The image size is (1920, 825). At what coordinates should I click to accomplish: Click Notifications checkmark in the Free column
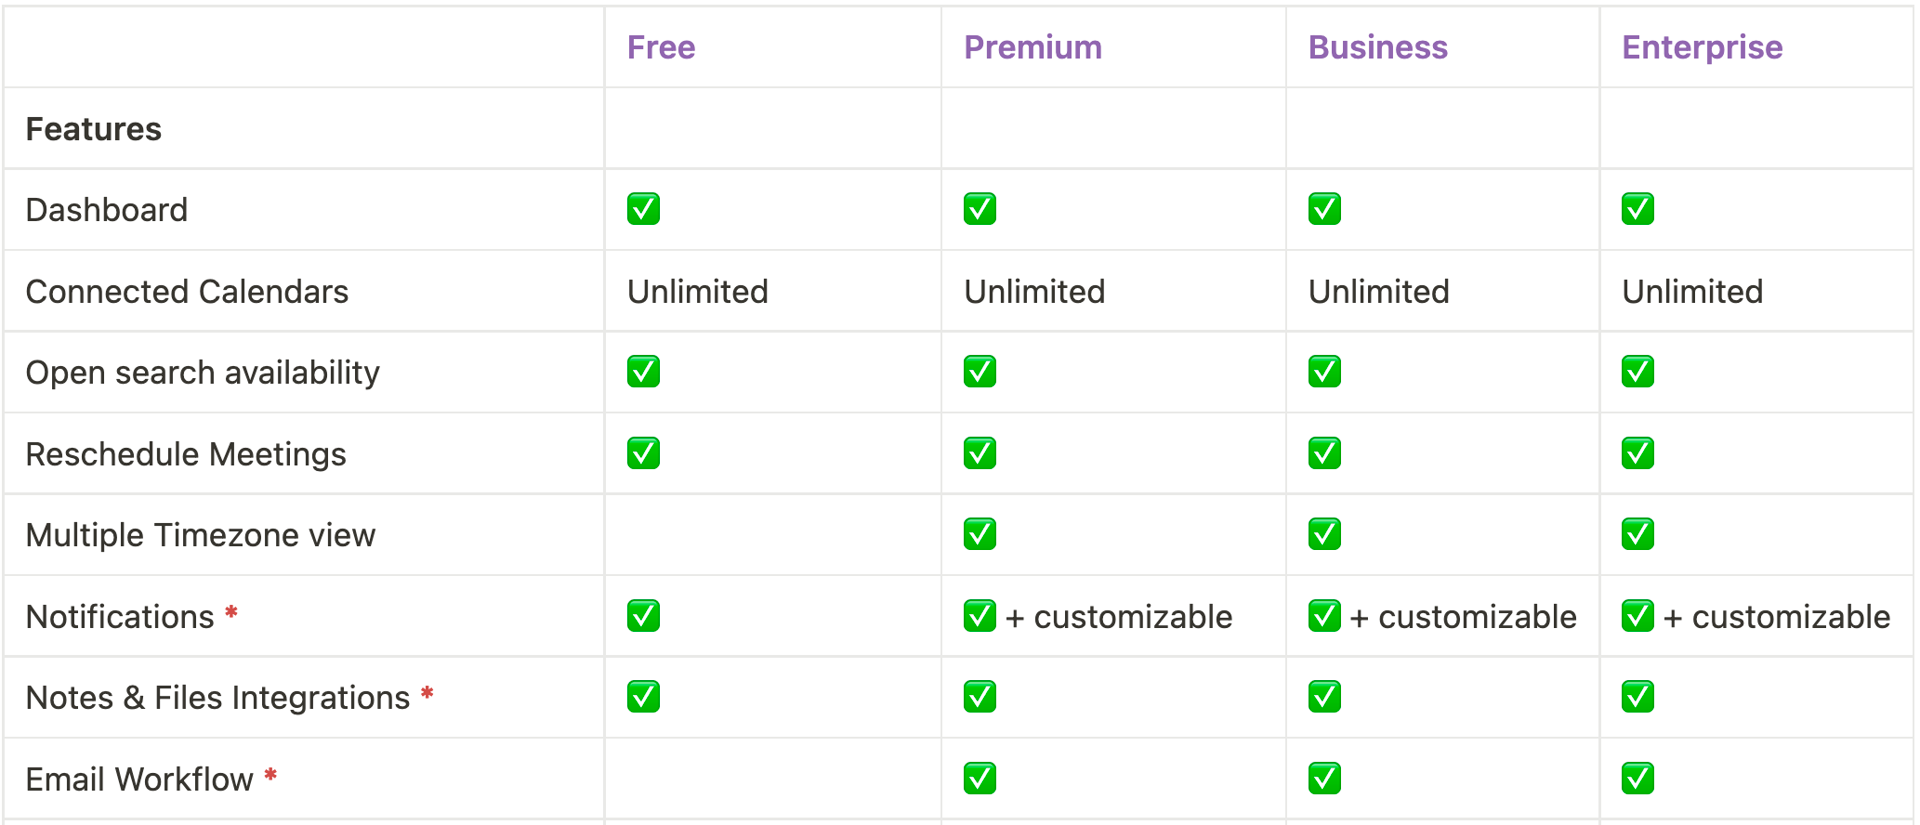point(643,616)
